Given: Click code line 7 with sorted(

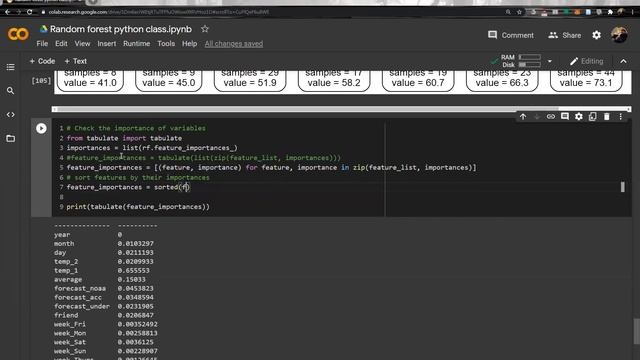Looking at the screenshot, I should point(128,187).
